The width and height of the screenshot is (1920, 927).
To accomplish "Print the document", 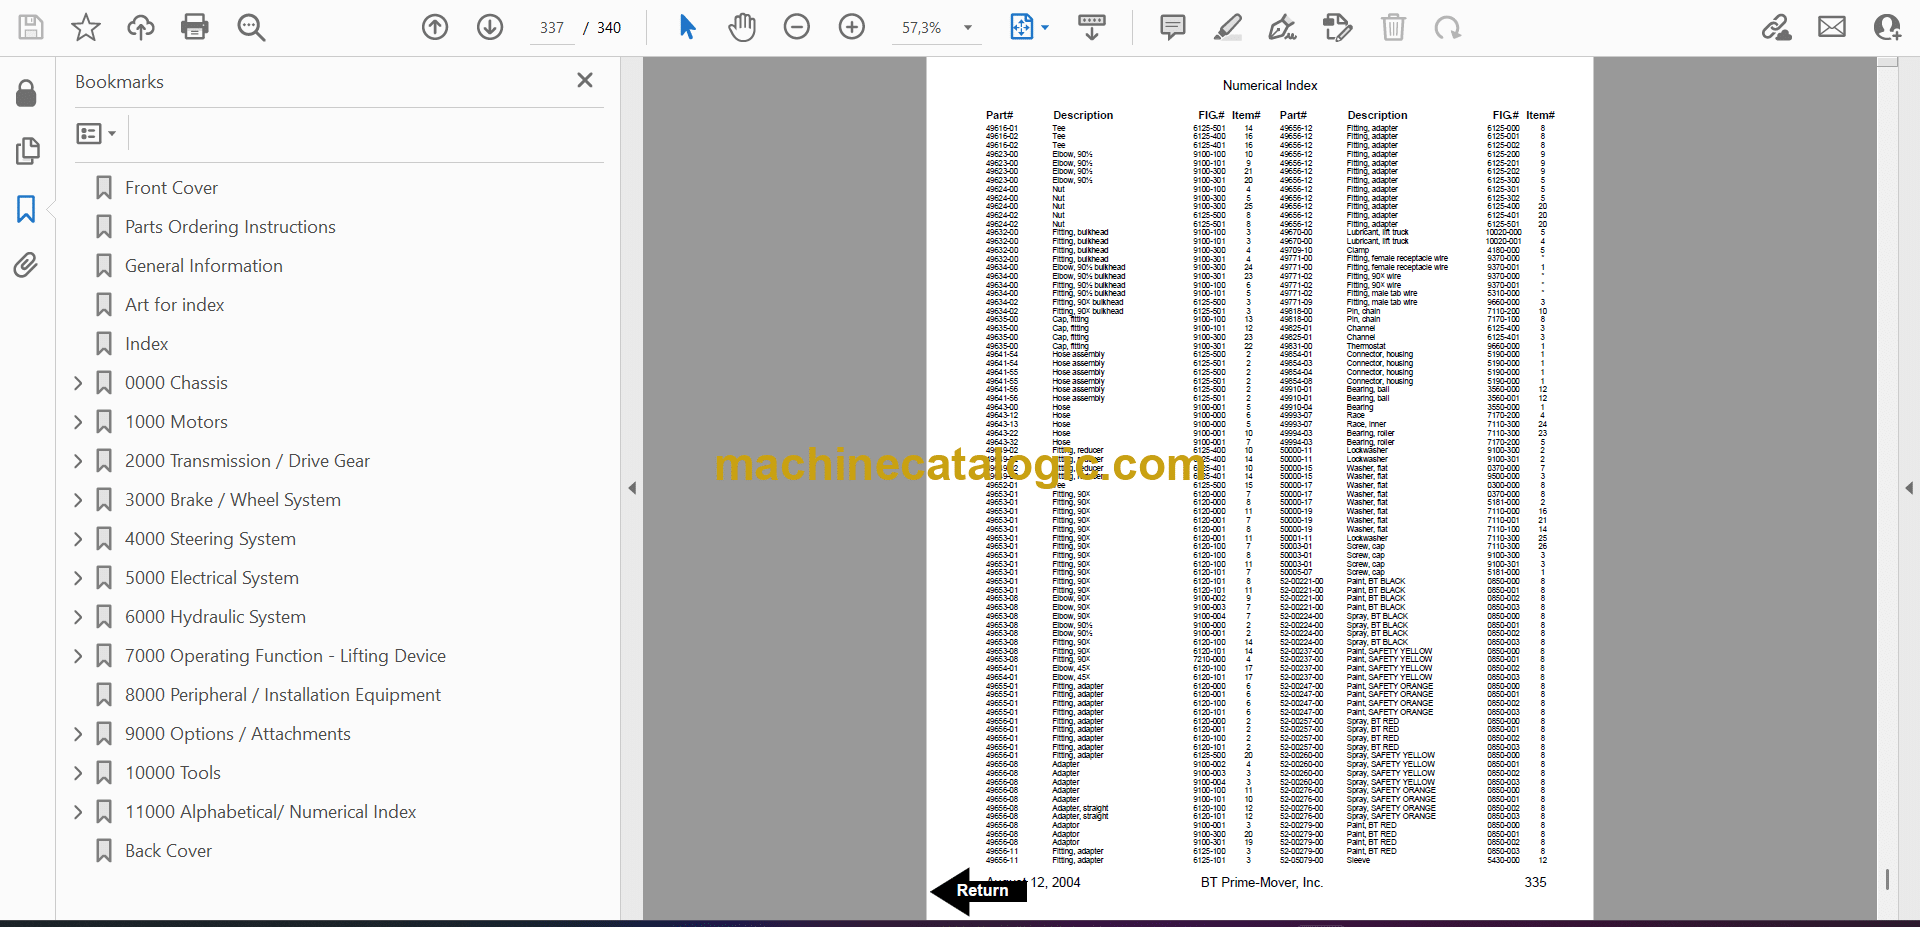I will point(195,27).
